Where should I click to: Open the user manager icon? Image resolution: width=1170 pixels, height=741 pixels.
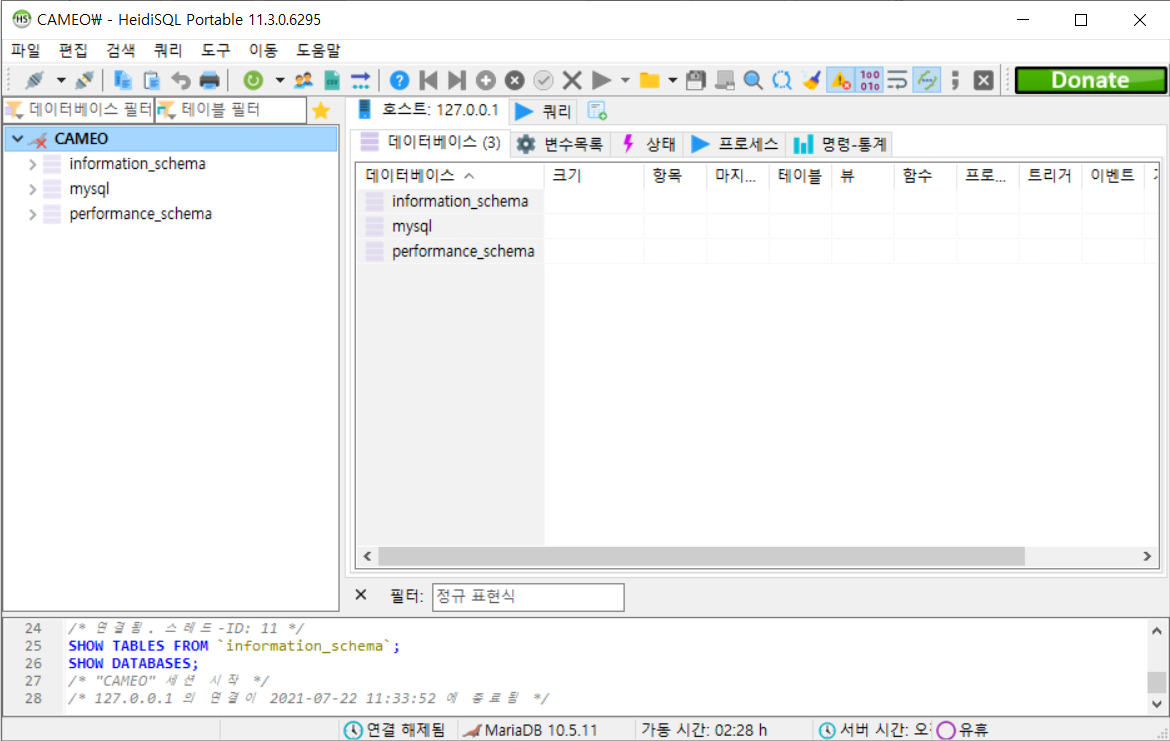(303, 80)
